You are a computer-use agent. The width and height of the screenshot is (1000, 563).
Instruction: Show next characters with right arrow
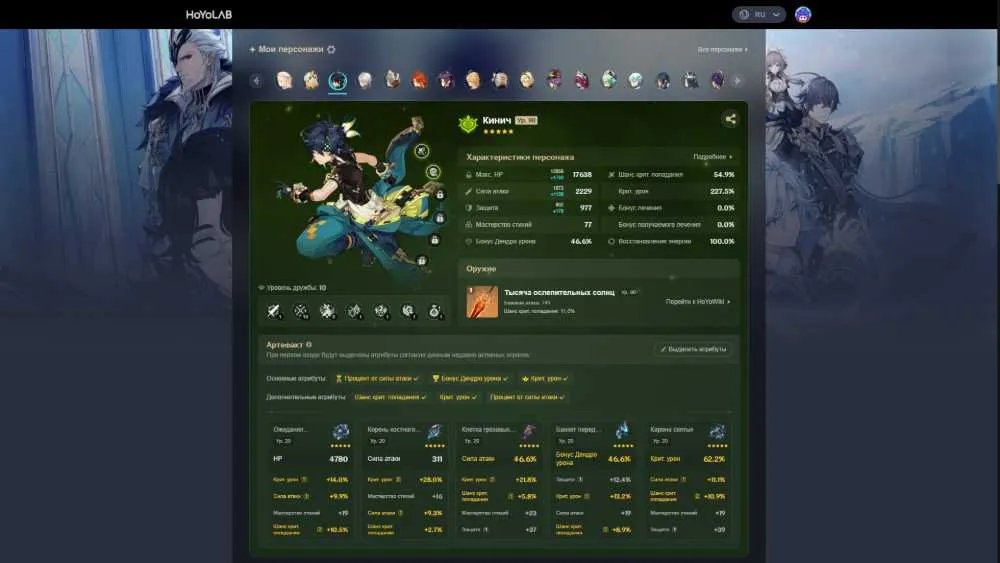tap(738, 80)
